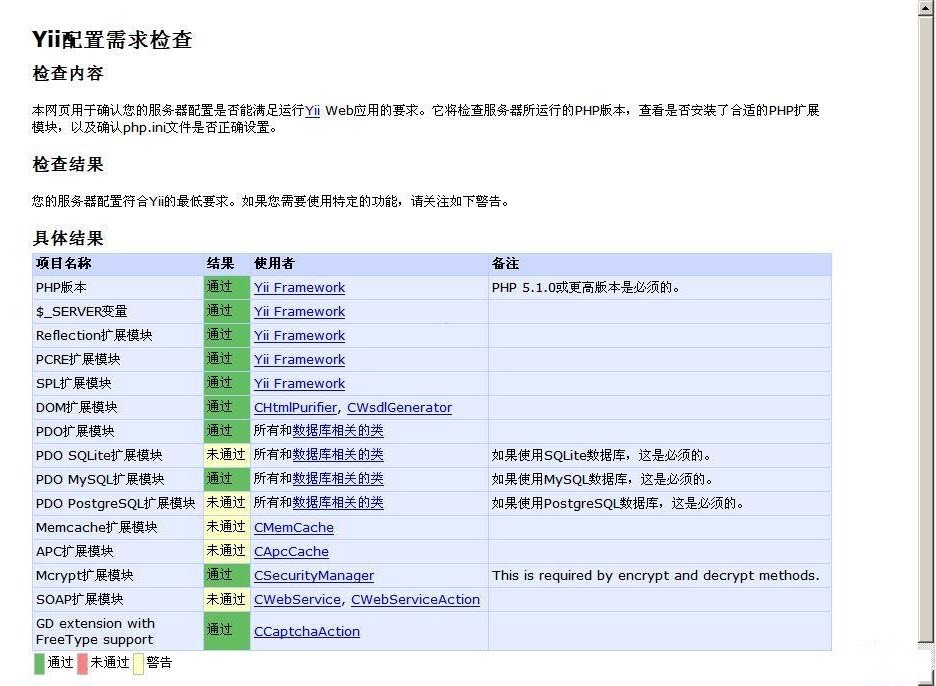Click the CApcCache link
Screen dimensions: 936x686
(x=290, y=551)
